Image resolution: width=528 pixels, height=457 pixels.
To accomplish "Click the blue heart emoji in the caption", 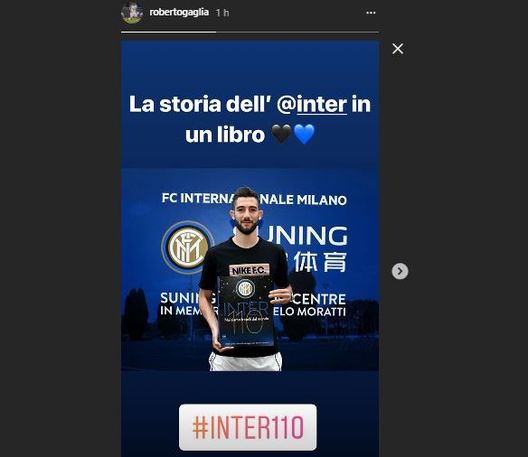I will pos(304,134).
